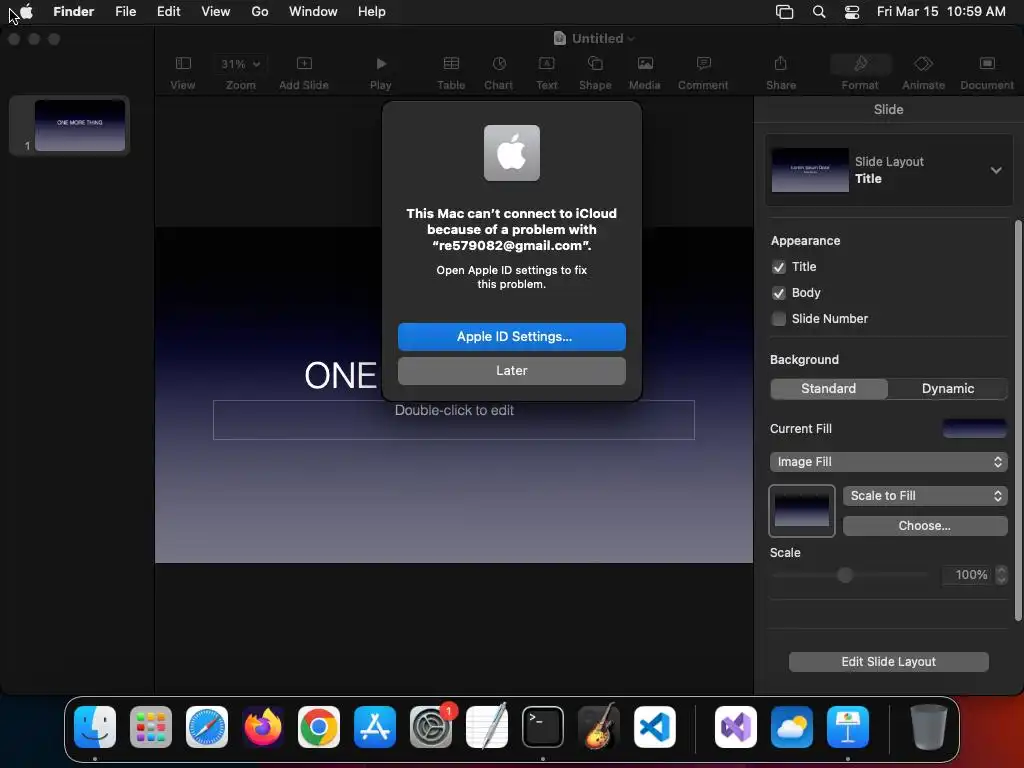Toggle the Body appearance checkbox
Image resolution: width=1024 pixels, height=768 pixels.
[x=778, y=293]
